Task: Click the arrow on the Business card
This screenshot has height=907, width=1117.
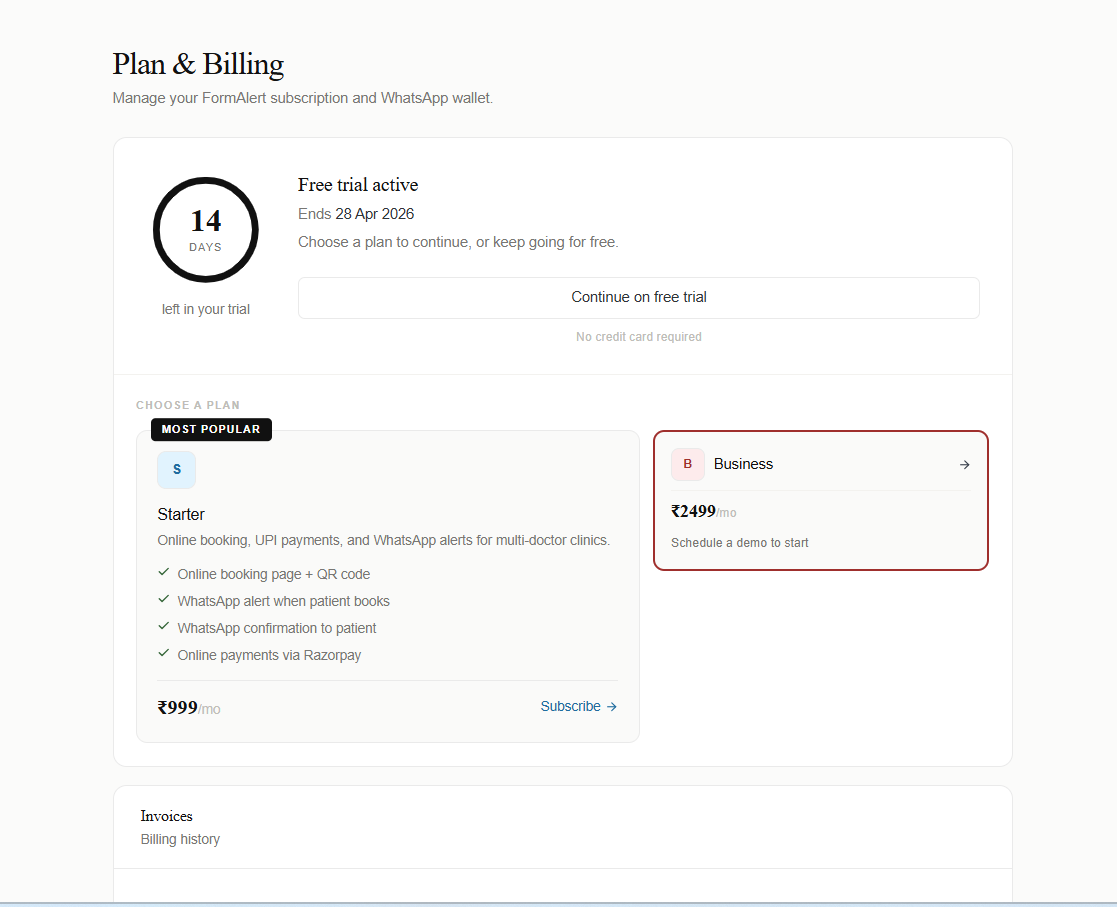Action: (964, 465)
